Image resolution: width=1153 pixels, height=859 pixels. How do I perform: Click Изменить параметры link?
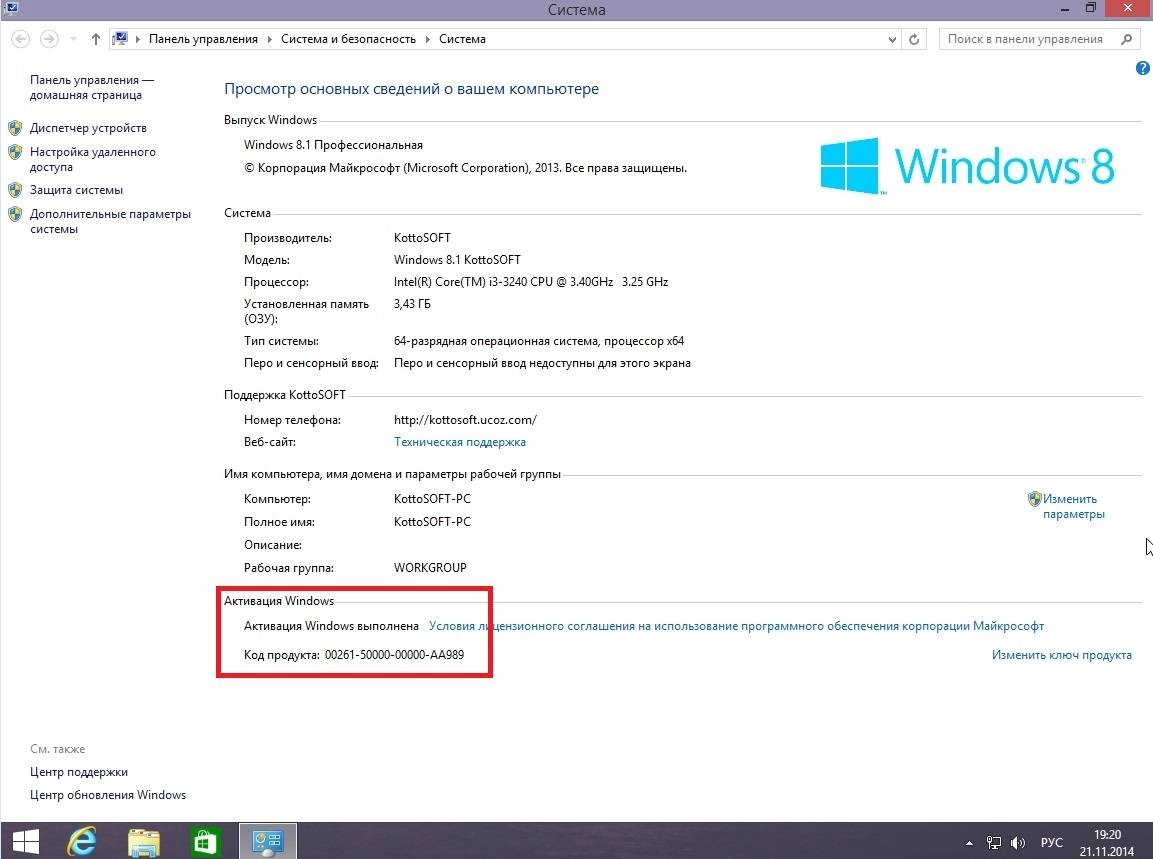point(1074,507)
